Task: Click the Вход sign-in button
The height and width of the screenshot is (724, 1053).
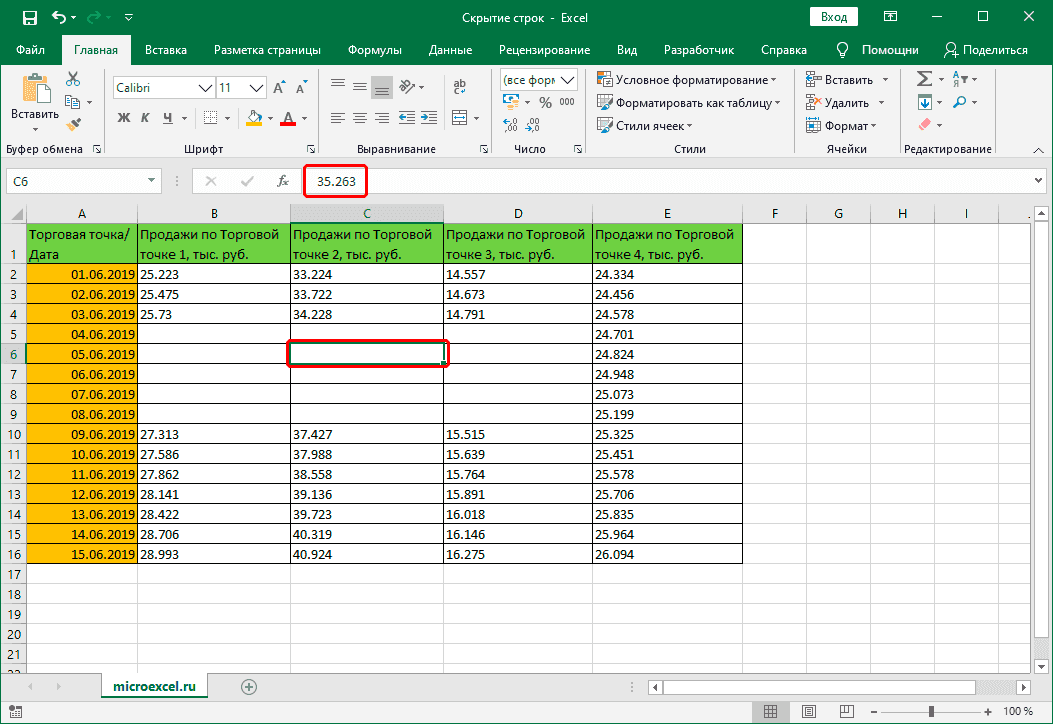Action: 833,17
